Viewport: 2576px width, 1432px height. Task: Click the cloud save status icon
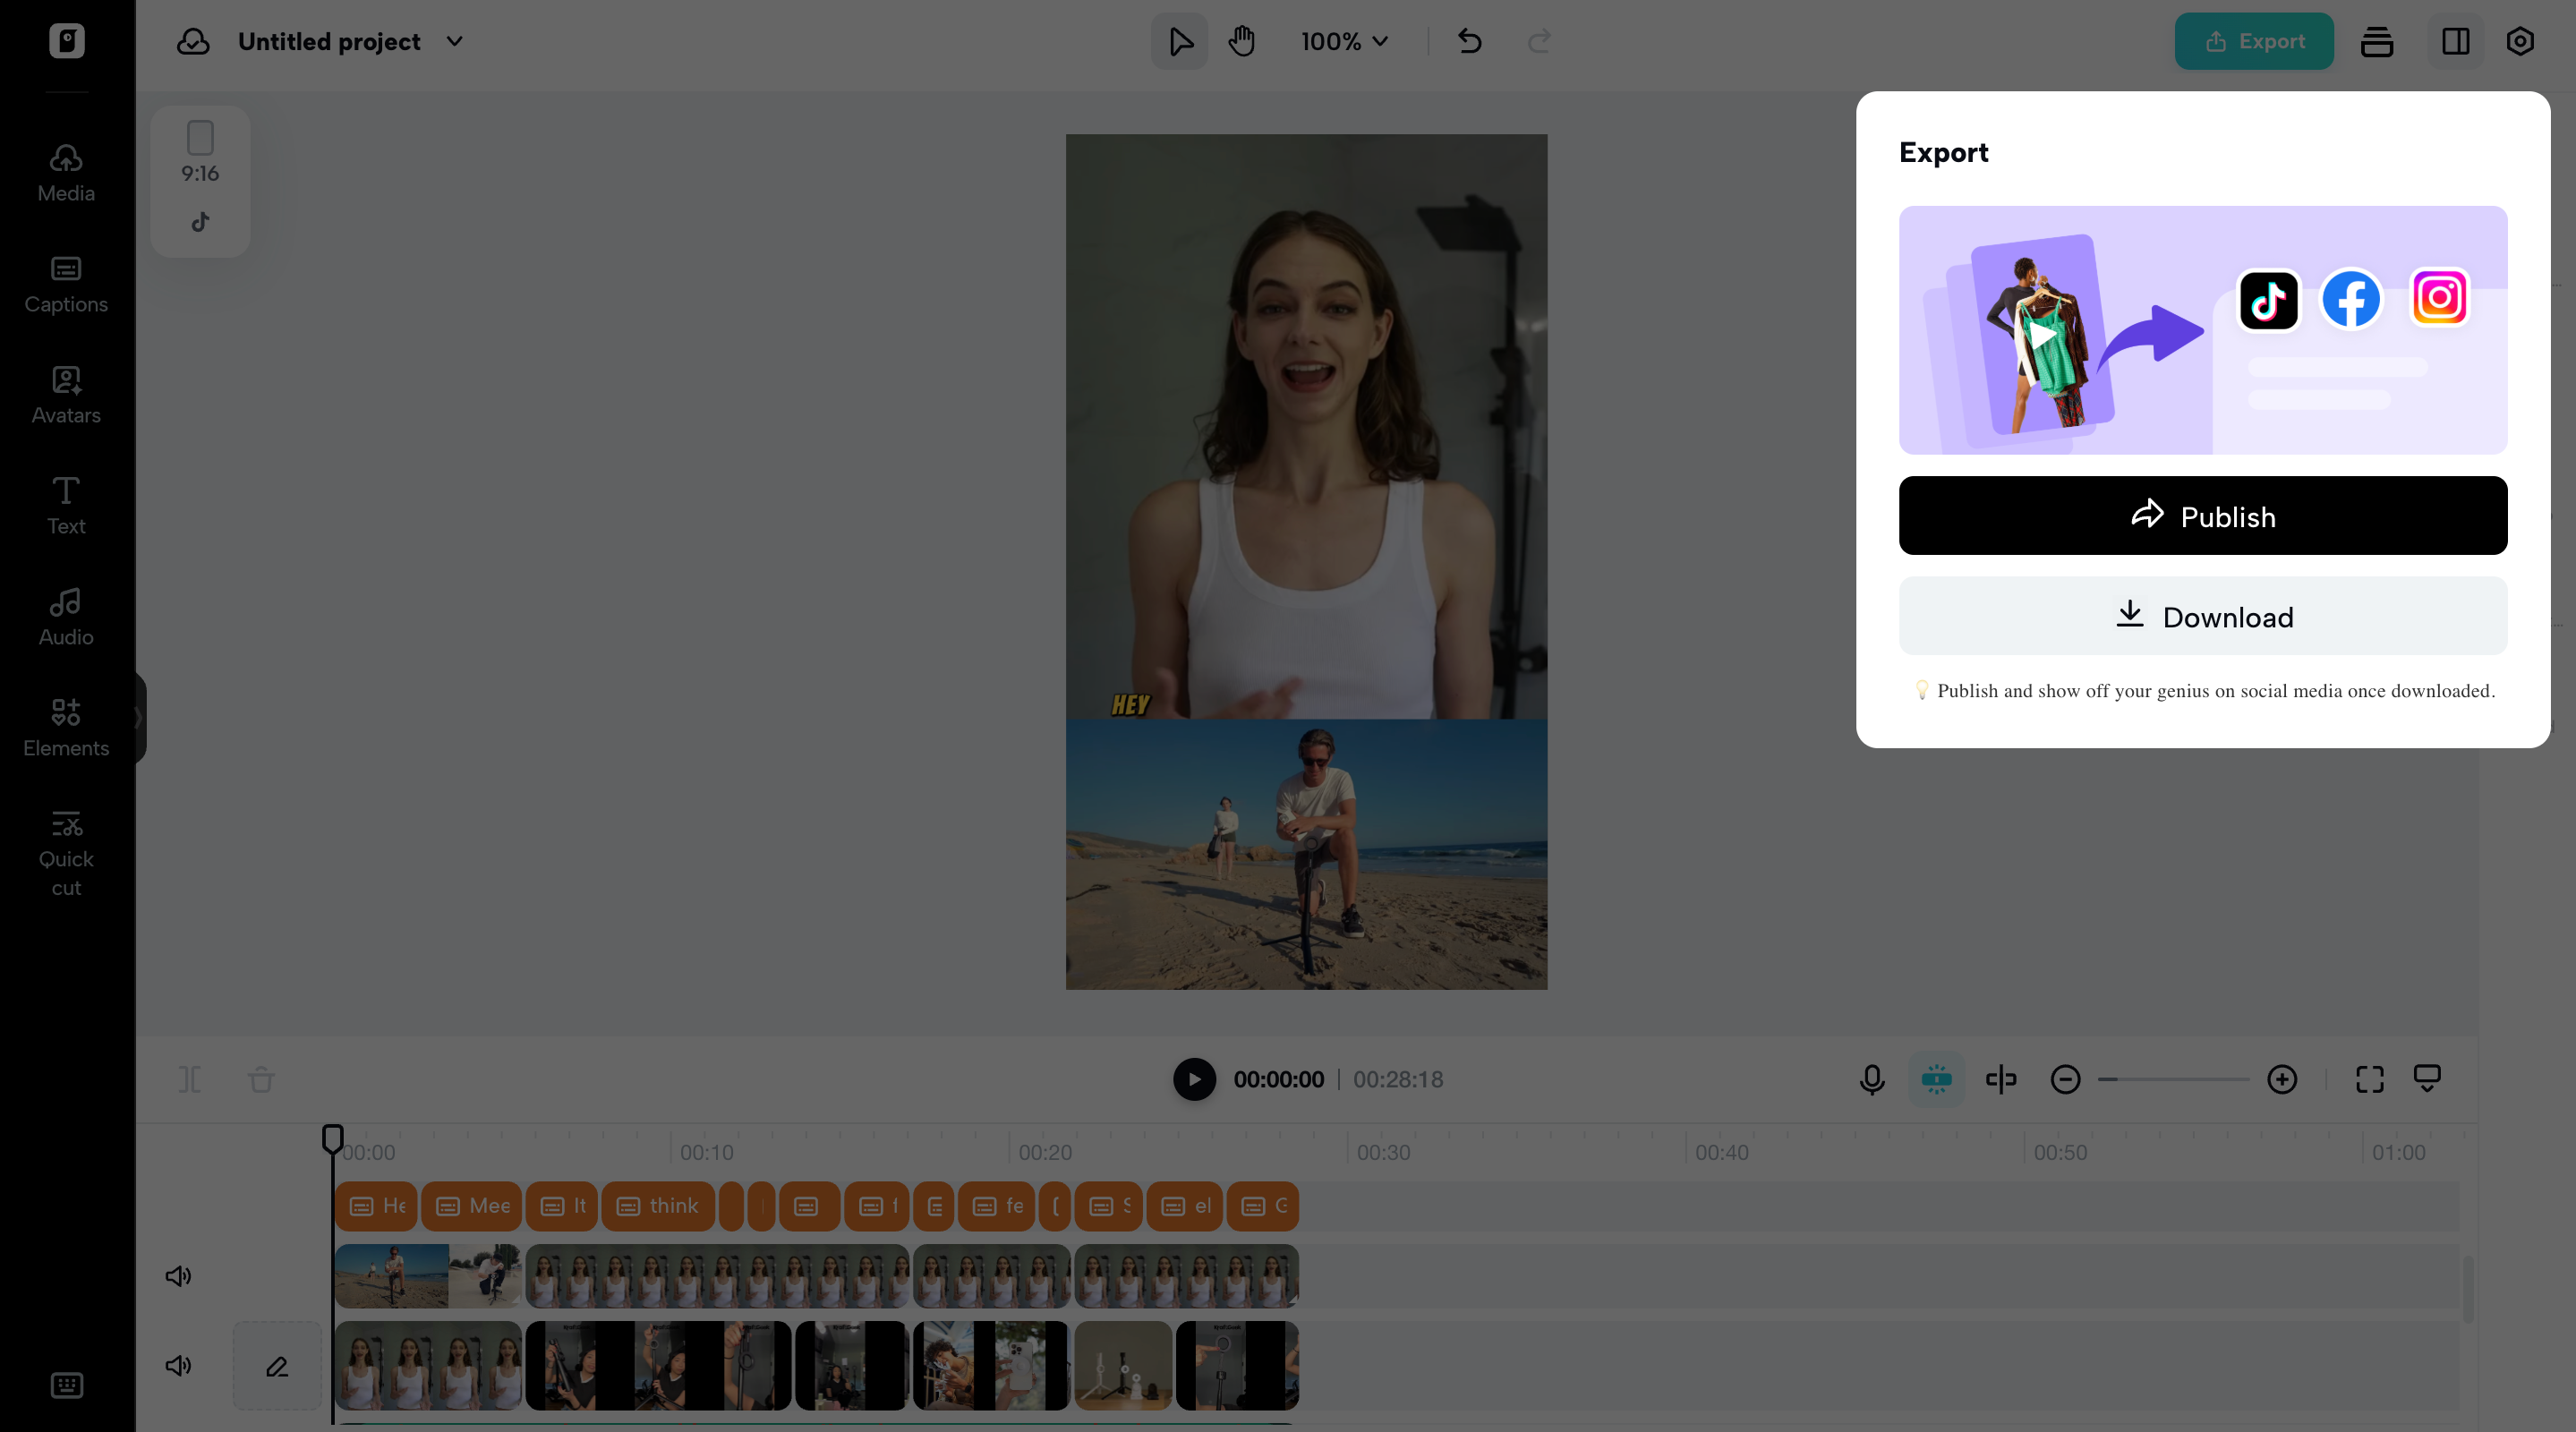[193, 41]
